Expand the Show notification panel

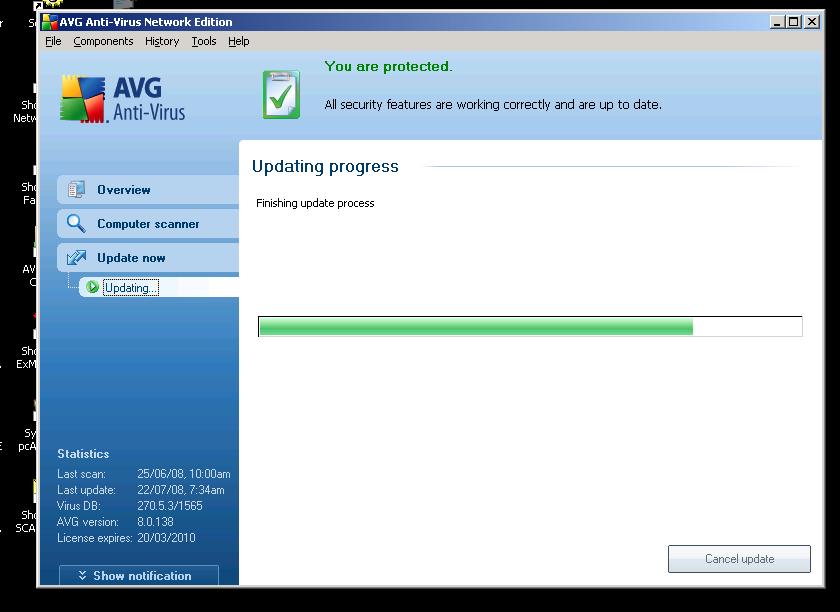(139, 576)
